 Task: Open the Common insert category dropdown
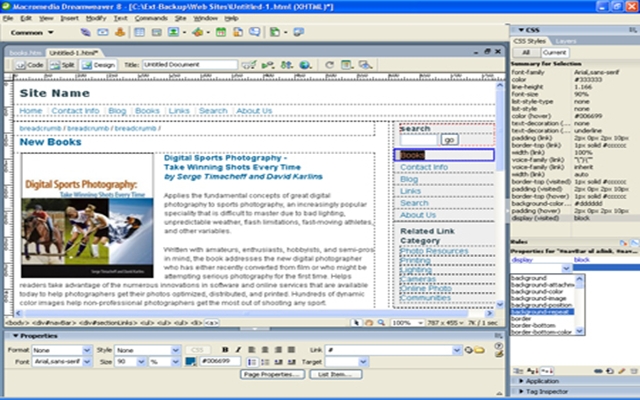coord(32,32)
